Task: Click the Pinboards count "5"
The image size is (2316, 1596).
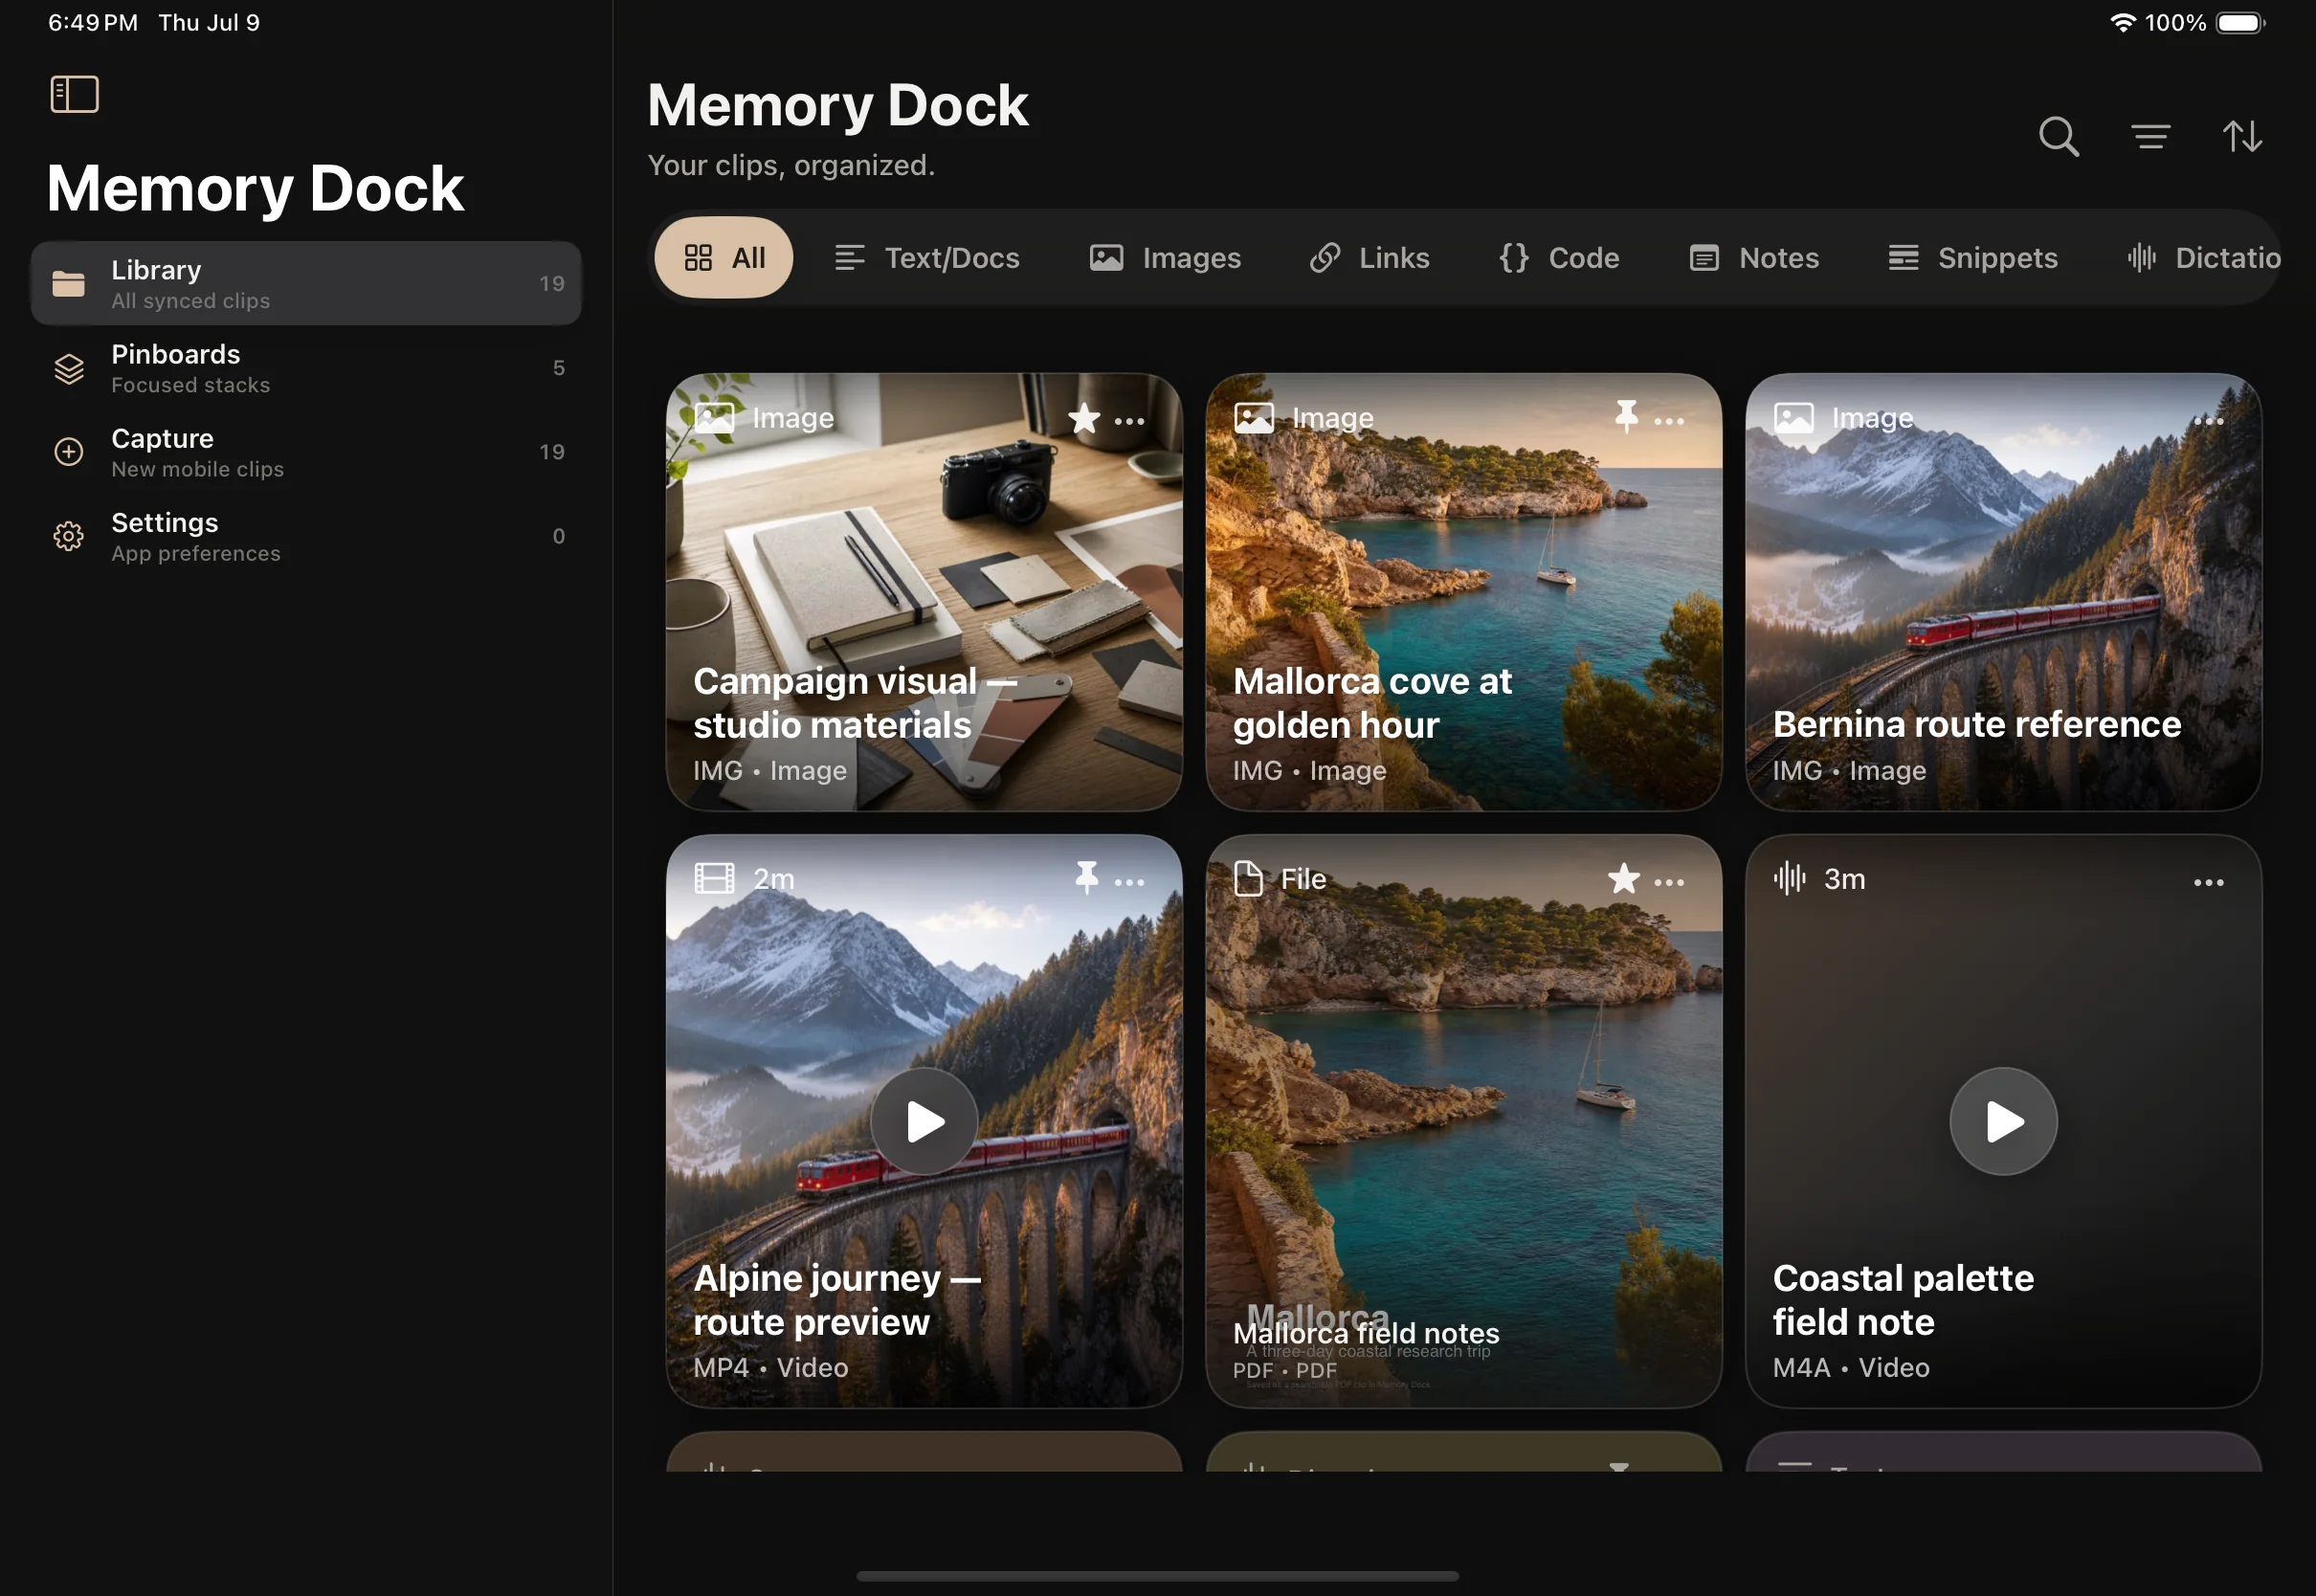Action: point(559,368)
